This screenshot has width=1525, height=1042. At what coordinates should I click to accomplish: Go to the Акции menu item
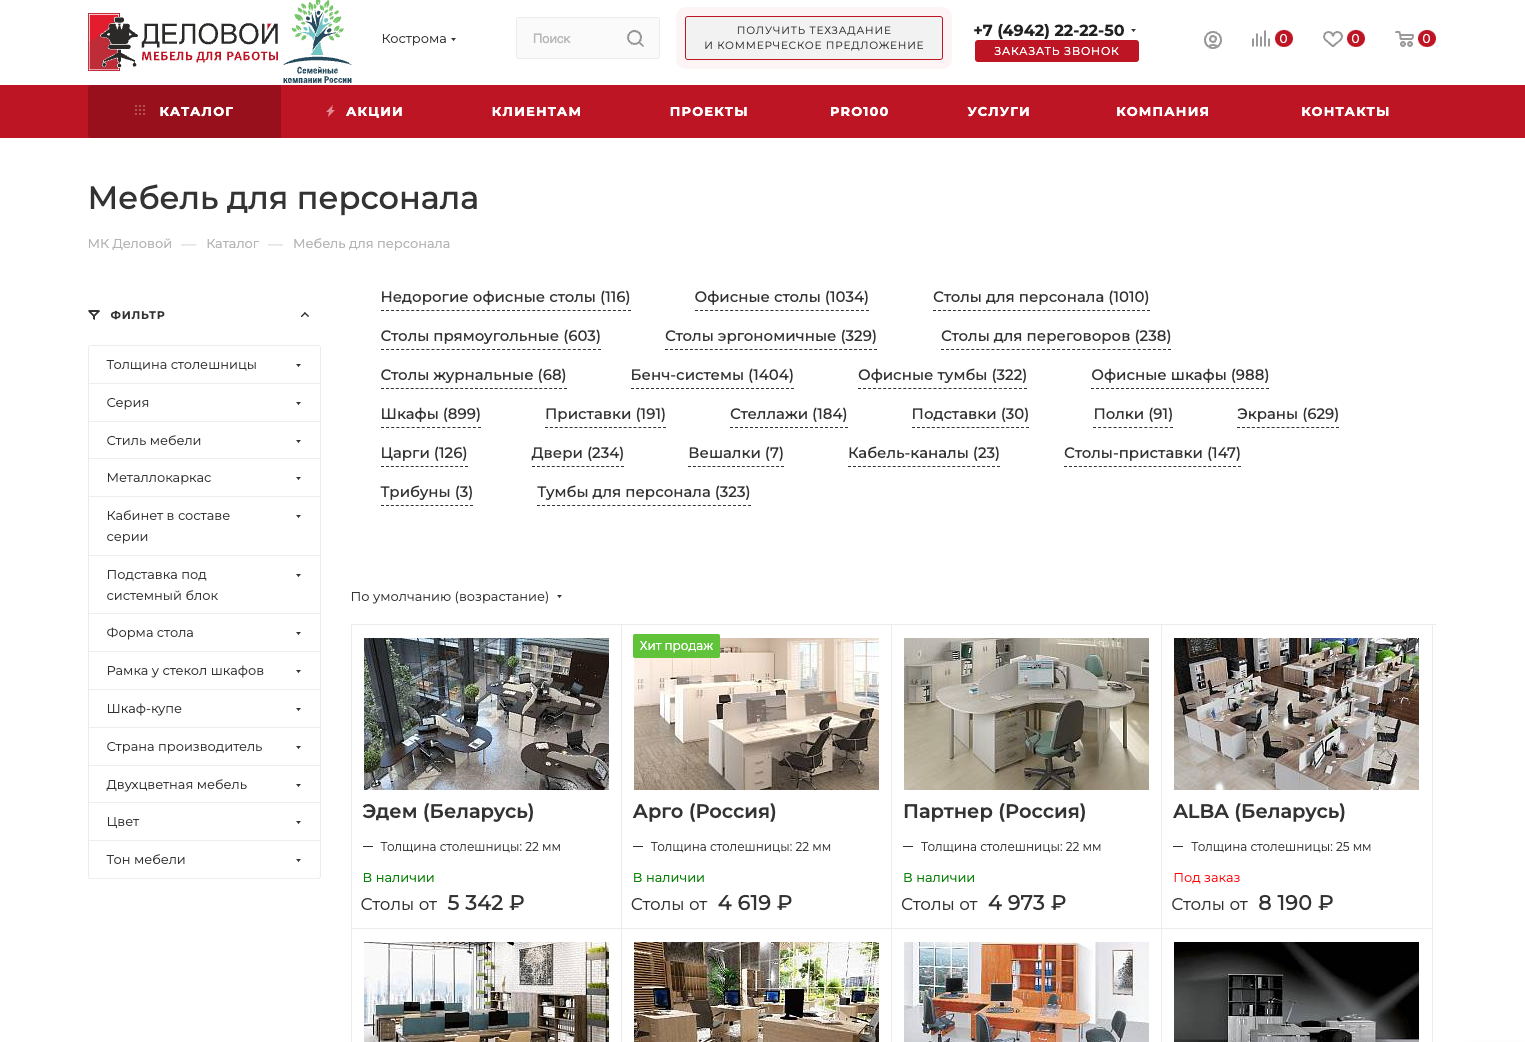[x=365, y=111]
